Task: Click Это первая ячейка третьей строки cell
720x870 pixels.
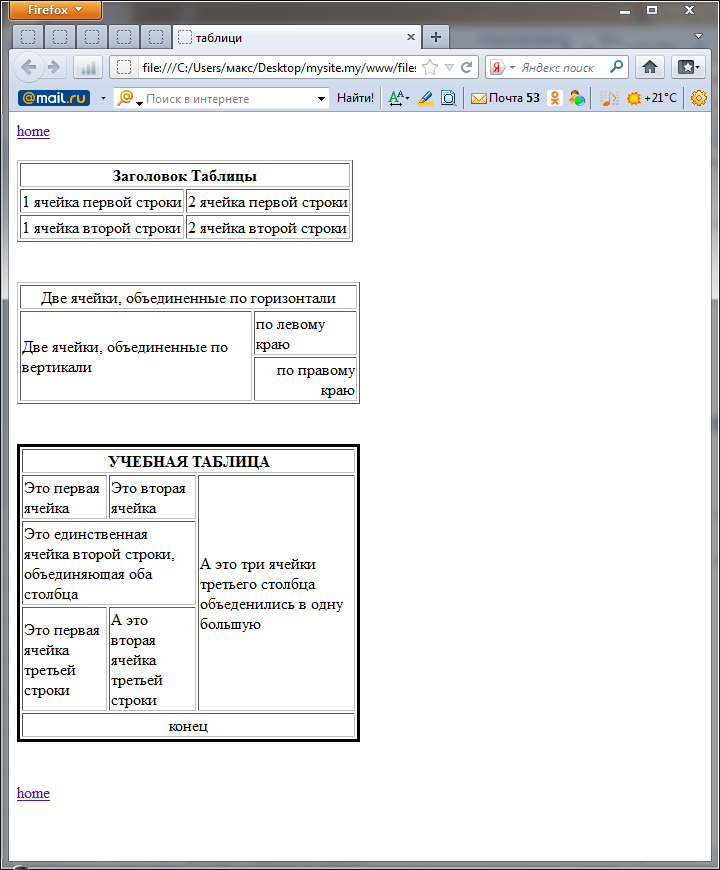Action: (x=64, y=659)
